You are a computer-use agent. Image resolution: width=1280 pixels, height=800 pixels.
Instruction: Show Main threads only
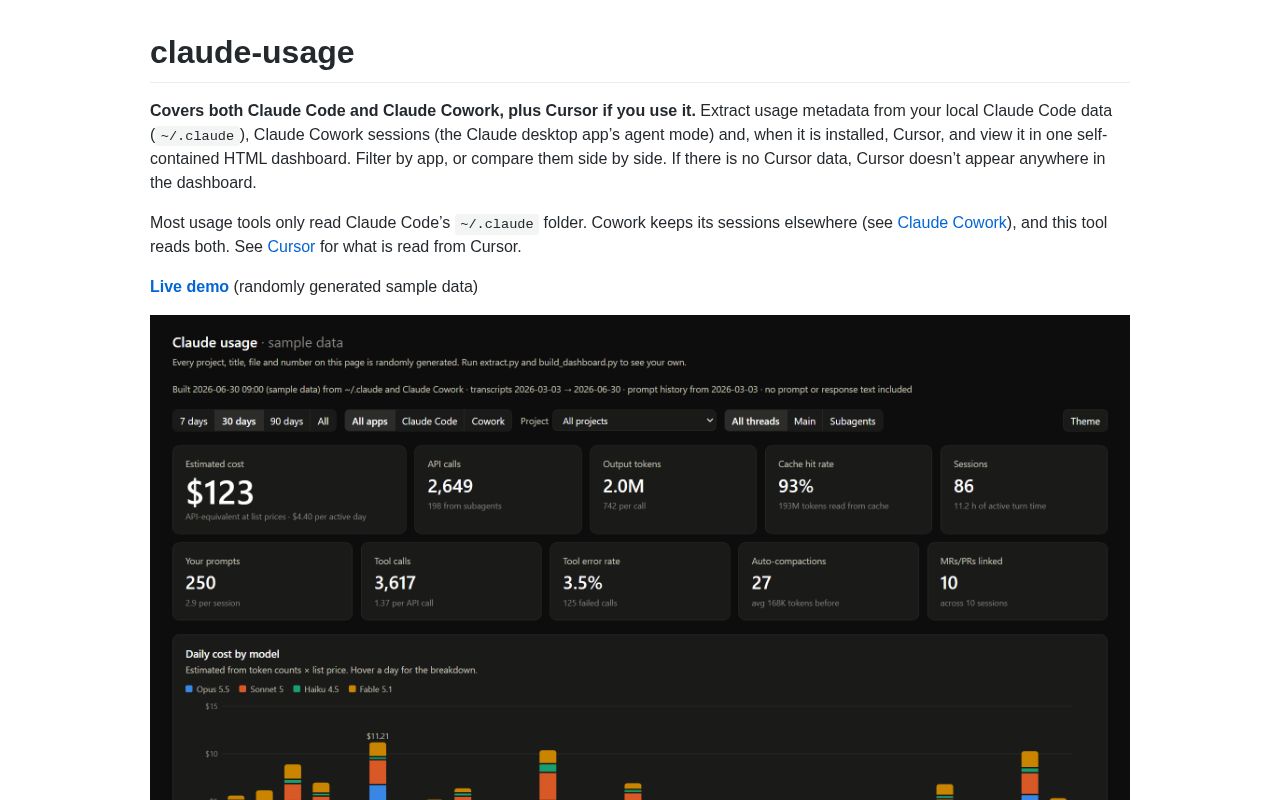[x=805, y=421]
